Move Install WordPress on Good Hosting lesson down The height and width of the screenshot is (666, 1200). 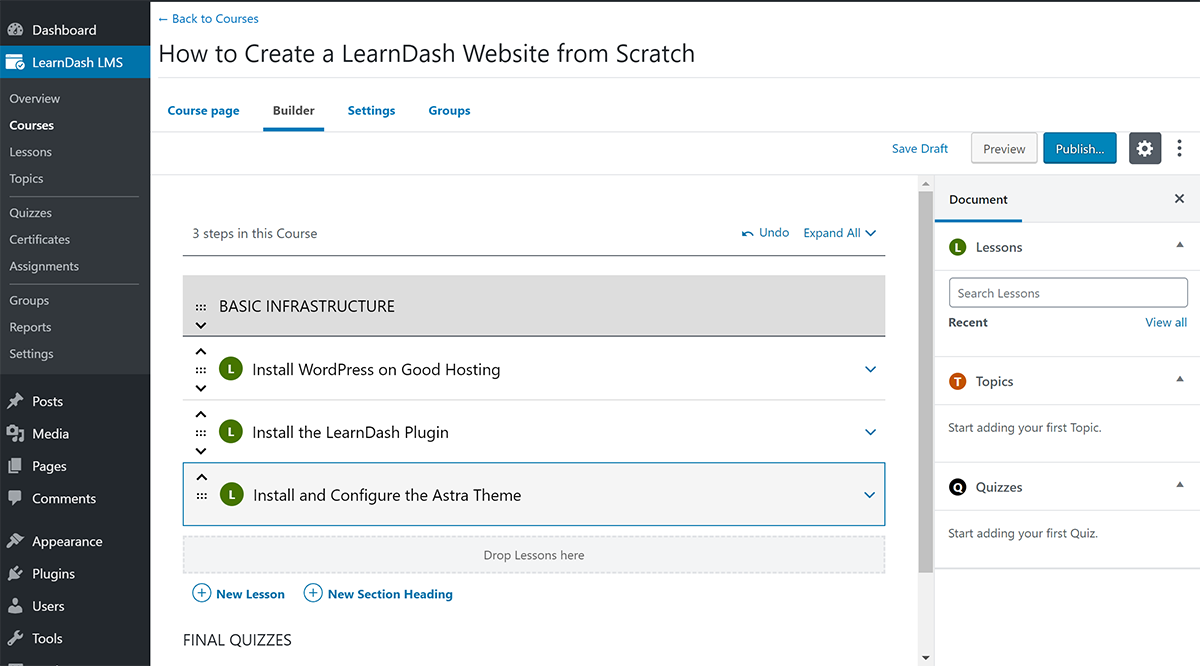pos(201,388)
